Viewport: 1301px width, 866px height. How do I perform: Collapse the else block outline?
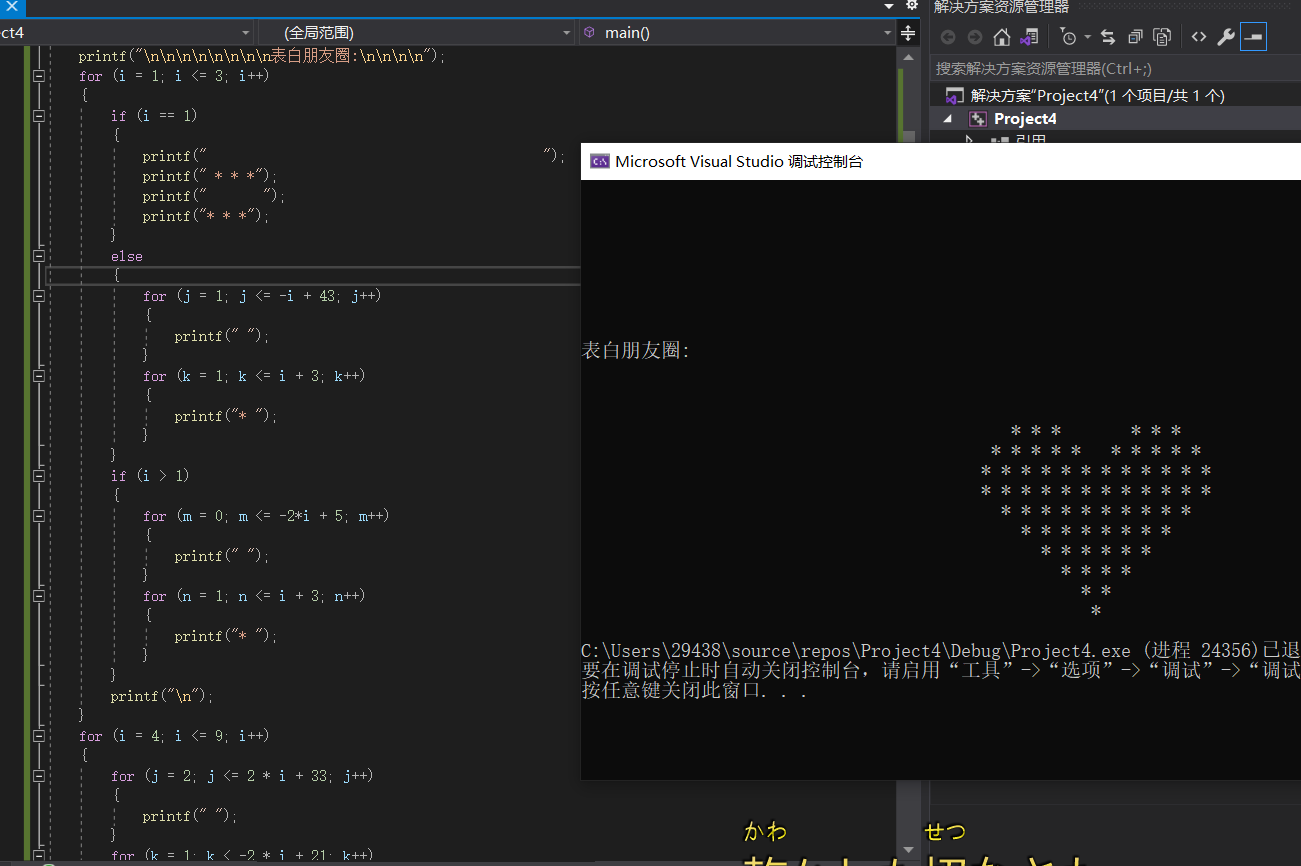39,256
